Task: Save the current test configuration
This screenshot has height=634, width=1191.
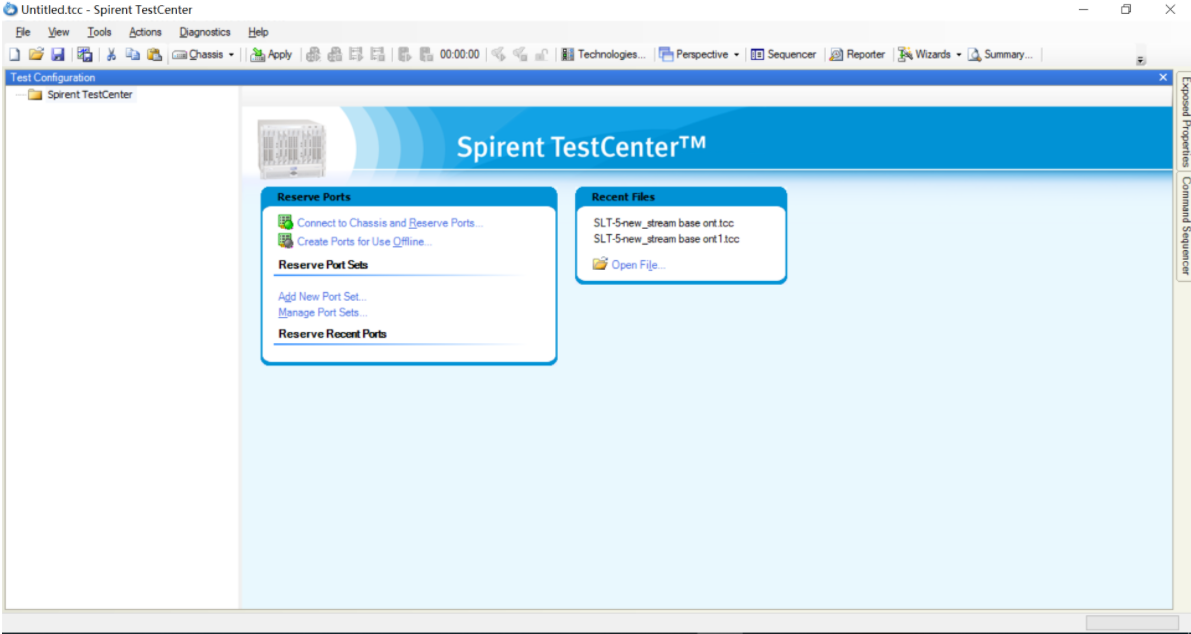Action: [x=58, y=54]
